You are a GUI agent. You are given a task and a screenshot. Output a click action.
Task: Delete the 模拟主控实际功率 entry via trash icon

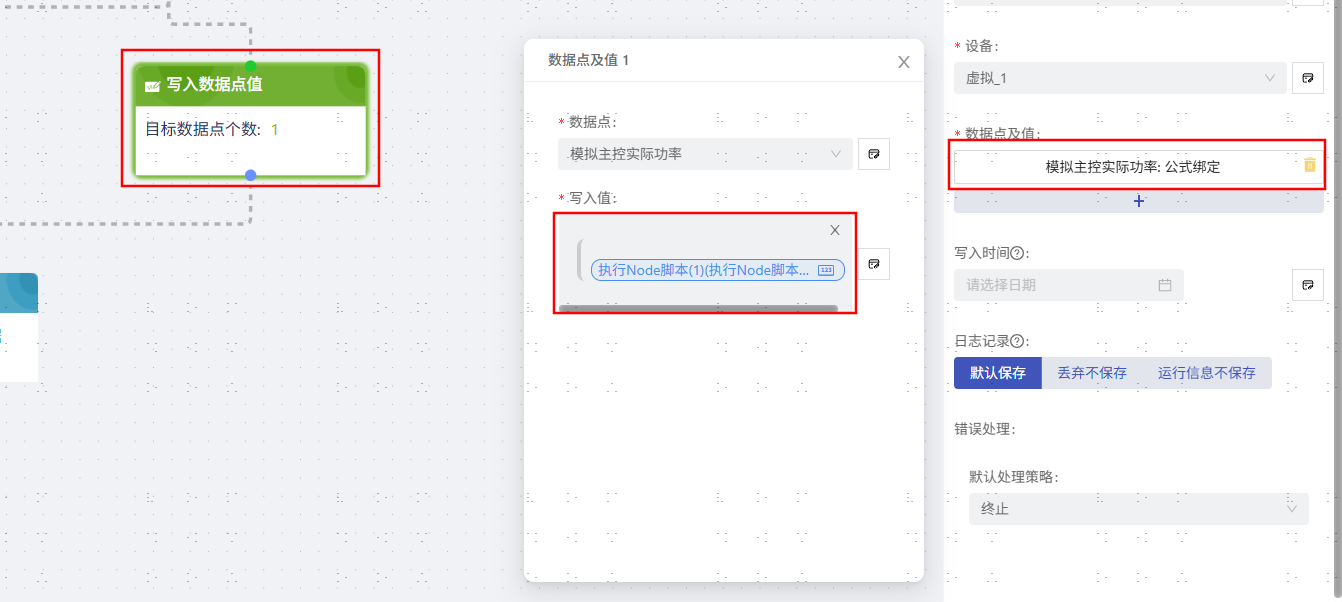[1310, 166]
